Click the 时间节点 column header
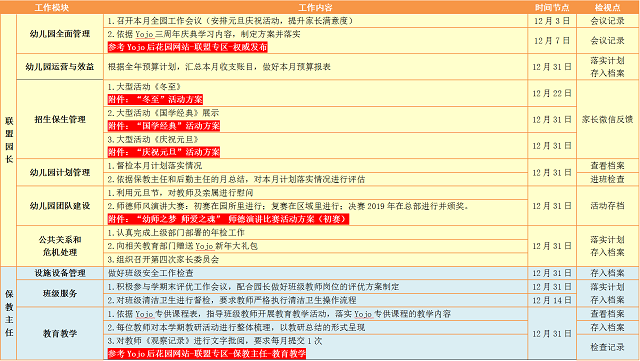The image size is (640, 361). (x=552, y=7)
